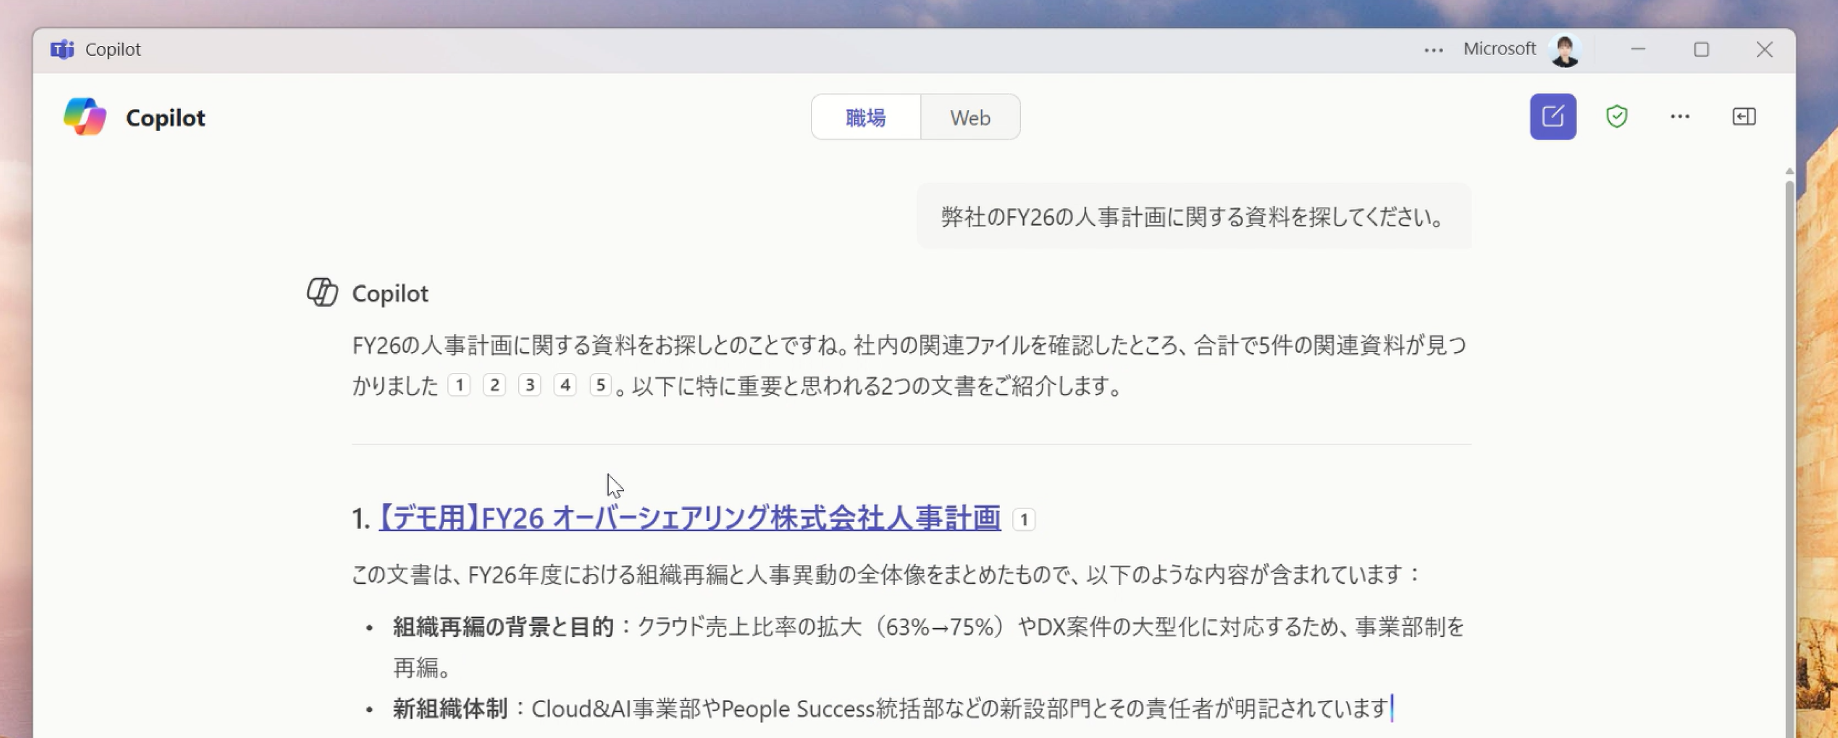Open the user profile avatar

(x=1565, y=50)
